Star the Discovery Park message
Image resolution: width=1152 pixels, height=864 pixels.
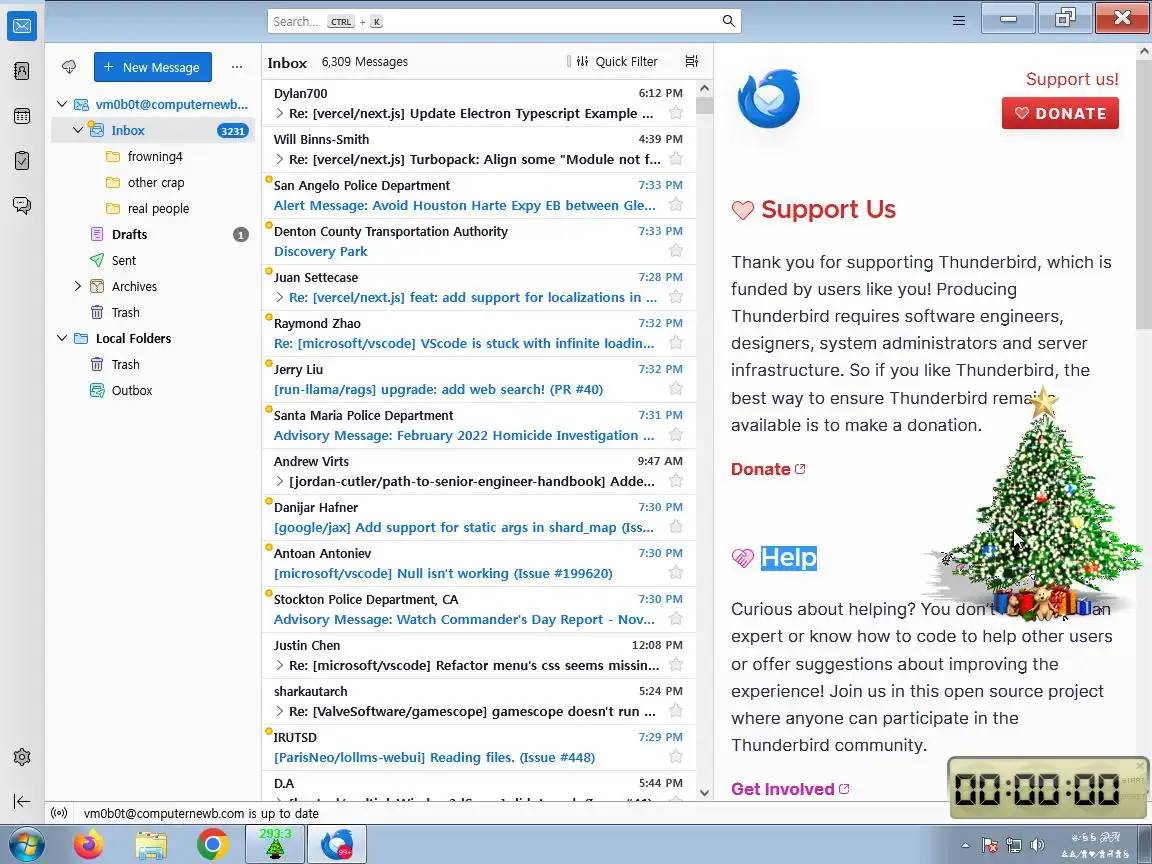[676, 251]
